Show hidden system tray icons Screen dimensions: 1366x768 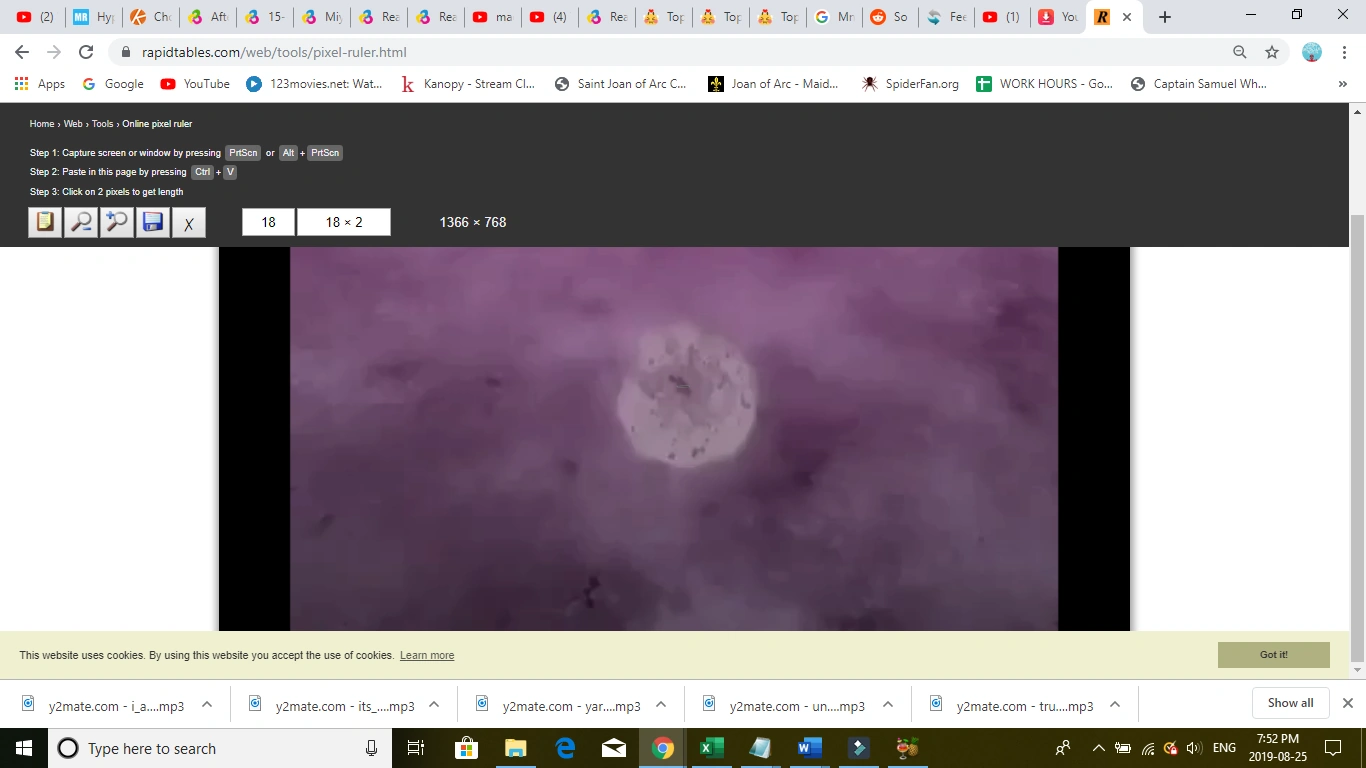click(x=1098, y=748)
